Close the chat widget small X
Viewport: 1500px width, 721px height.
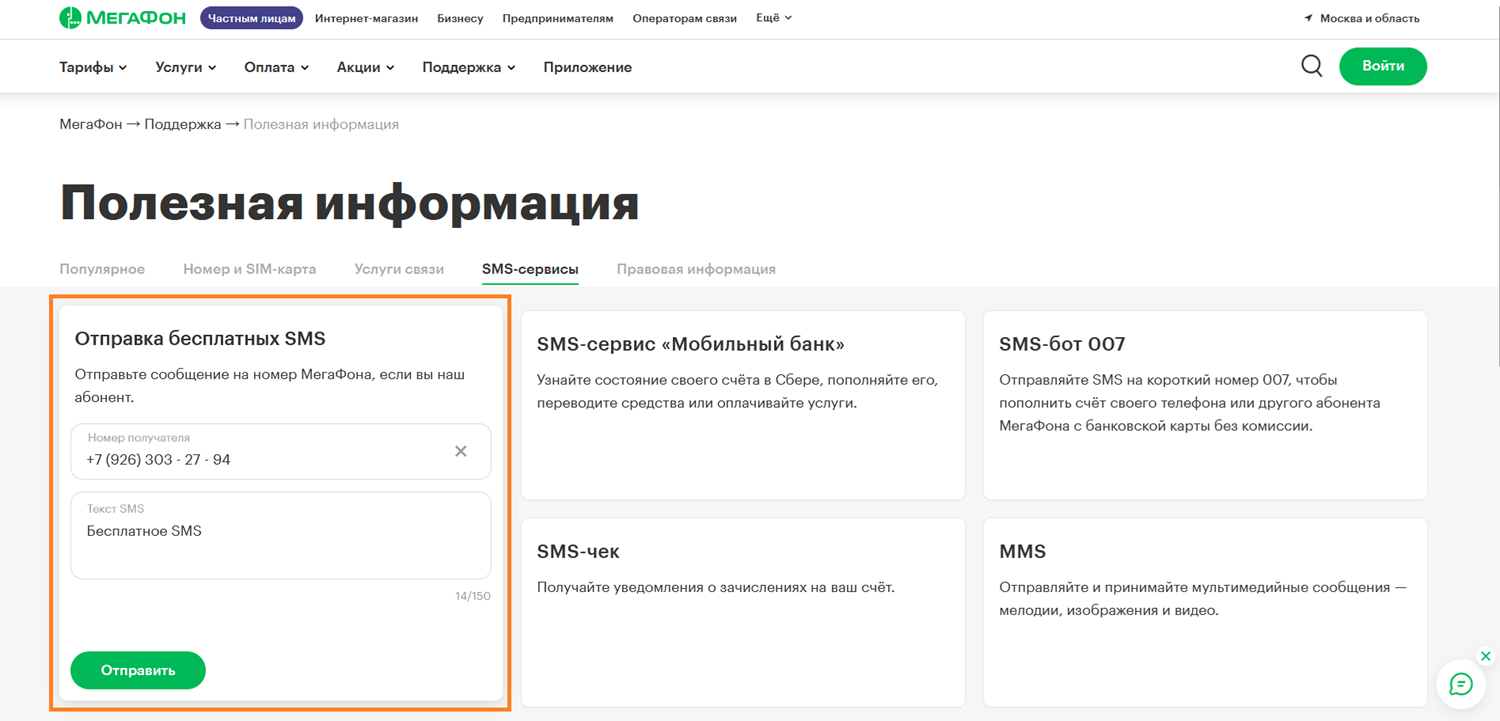(x=1486, y=656)
